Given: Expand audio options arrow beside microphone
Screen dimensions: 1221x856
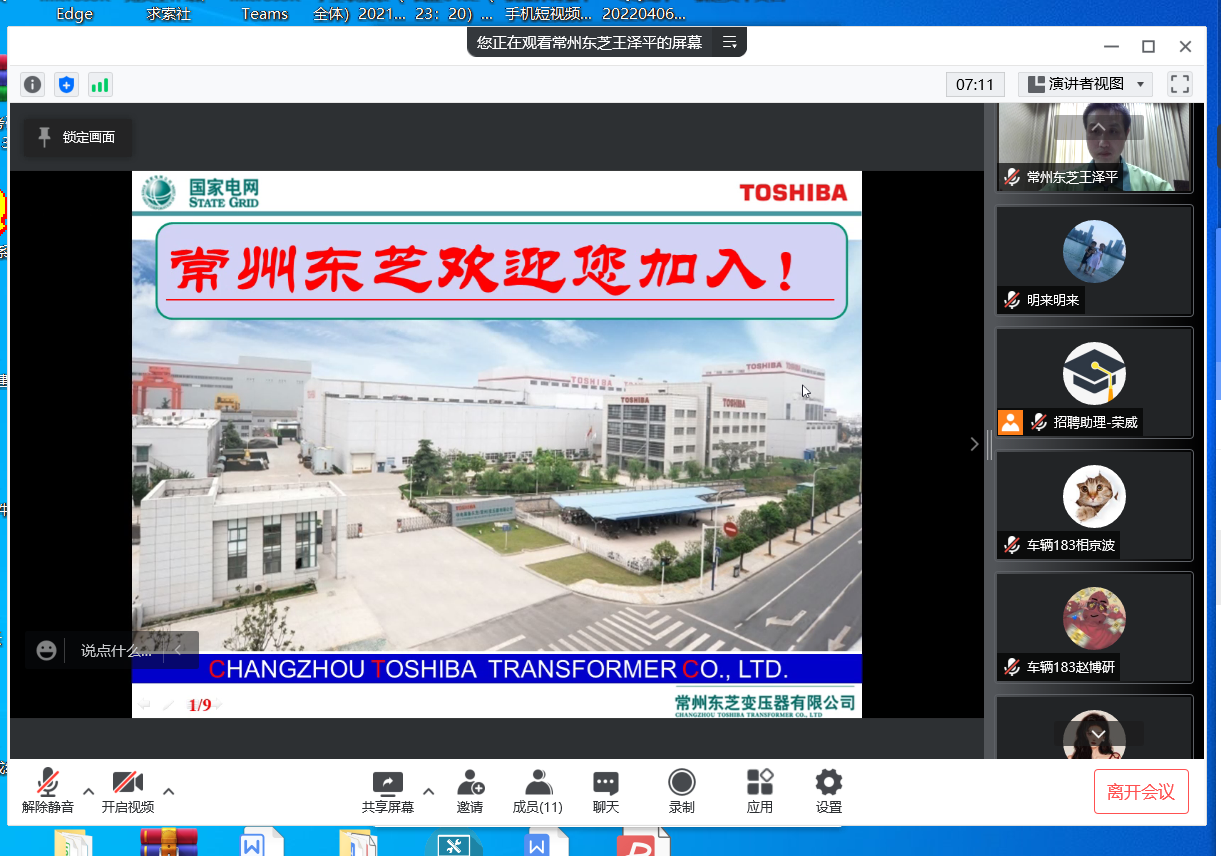Looking at the screenshot, I should coord(88,791).
